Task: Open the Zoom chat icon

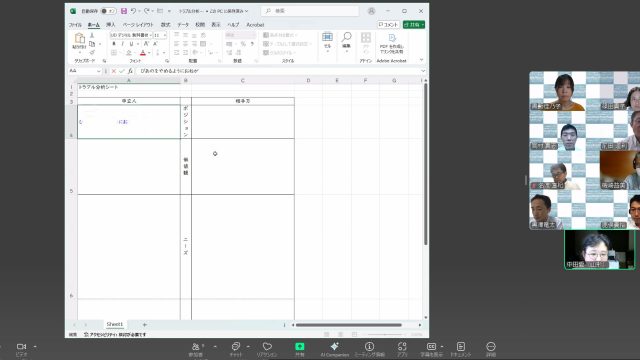Action: pyautogui.click(x=236, y=347)
